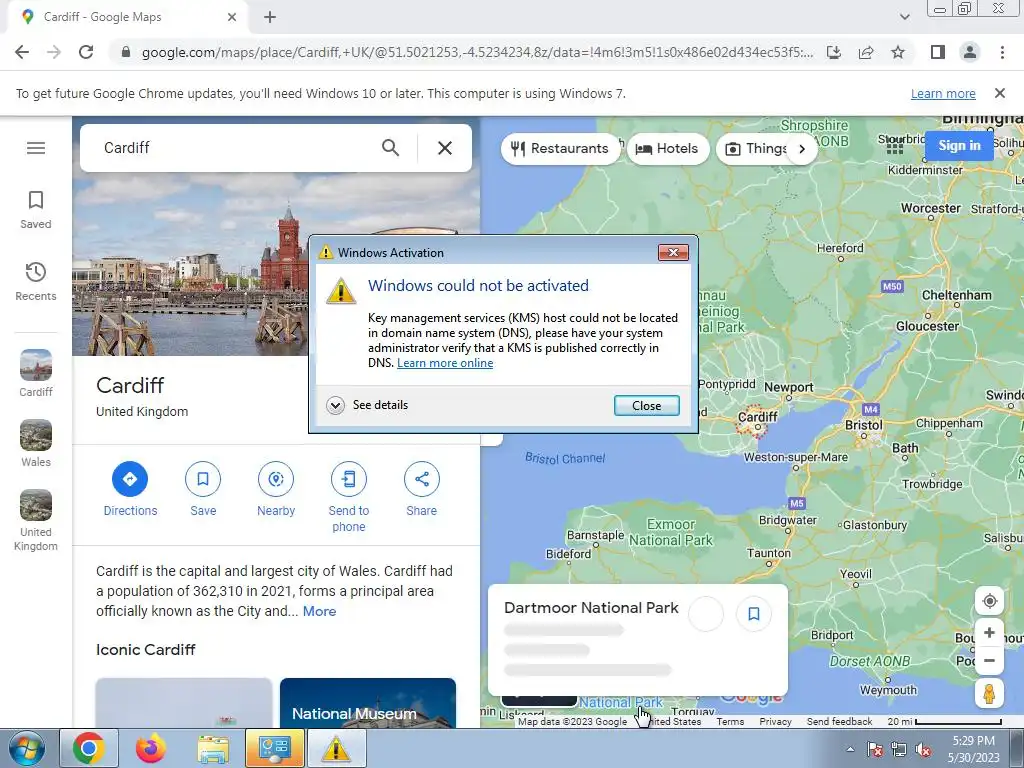Go back in Chrome
Screen dimensions: 1024x768
pyautogui.click(x=22, y=52)
